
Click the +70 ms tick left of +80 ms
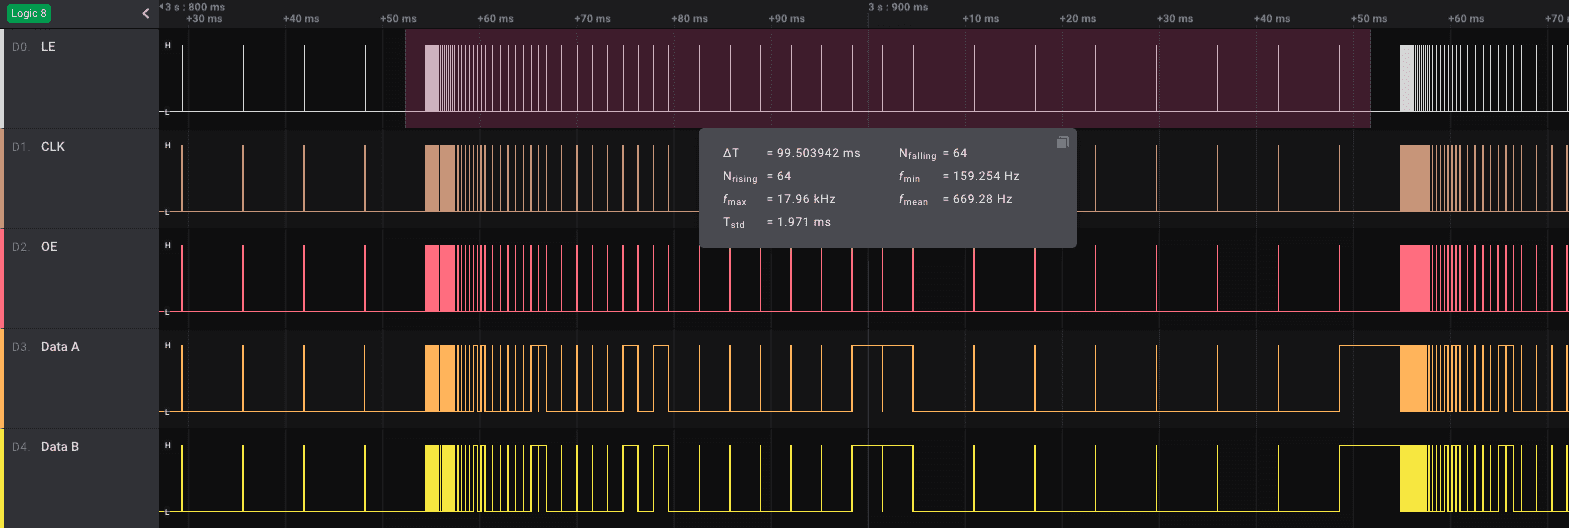tap(592, 19)
